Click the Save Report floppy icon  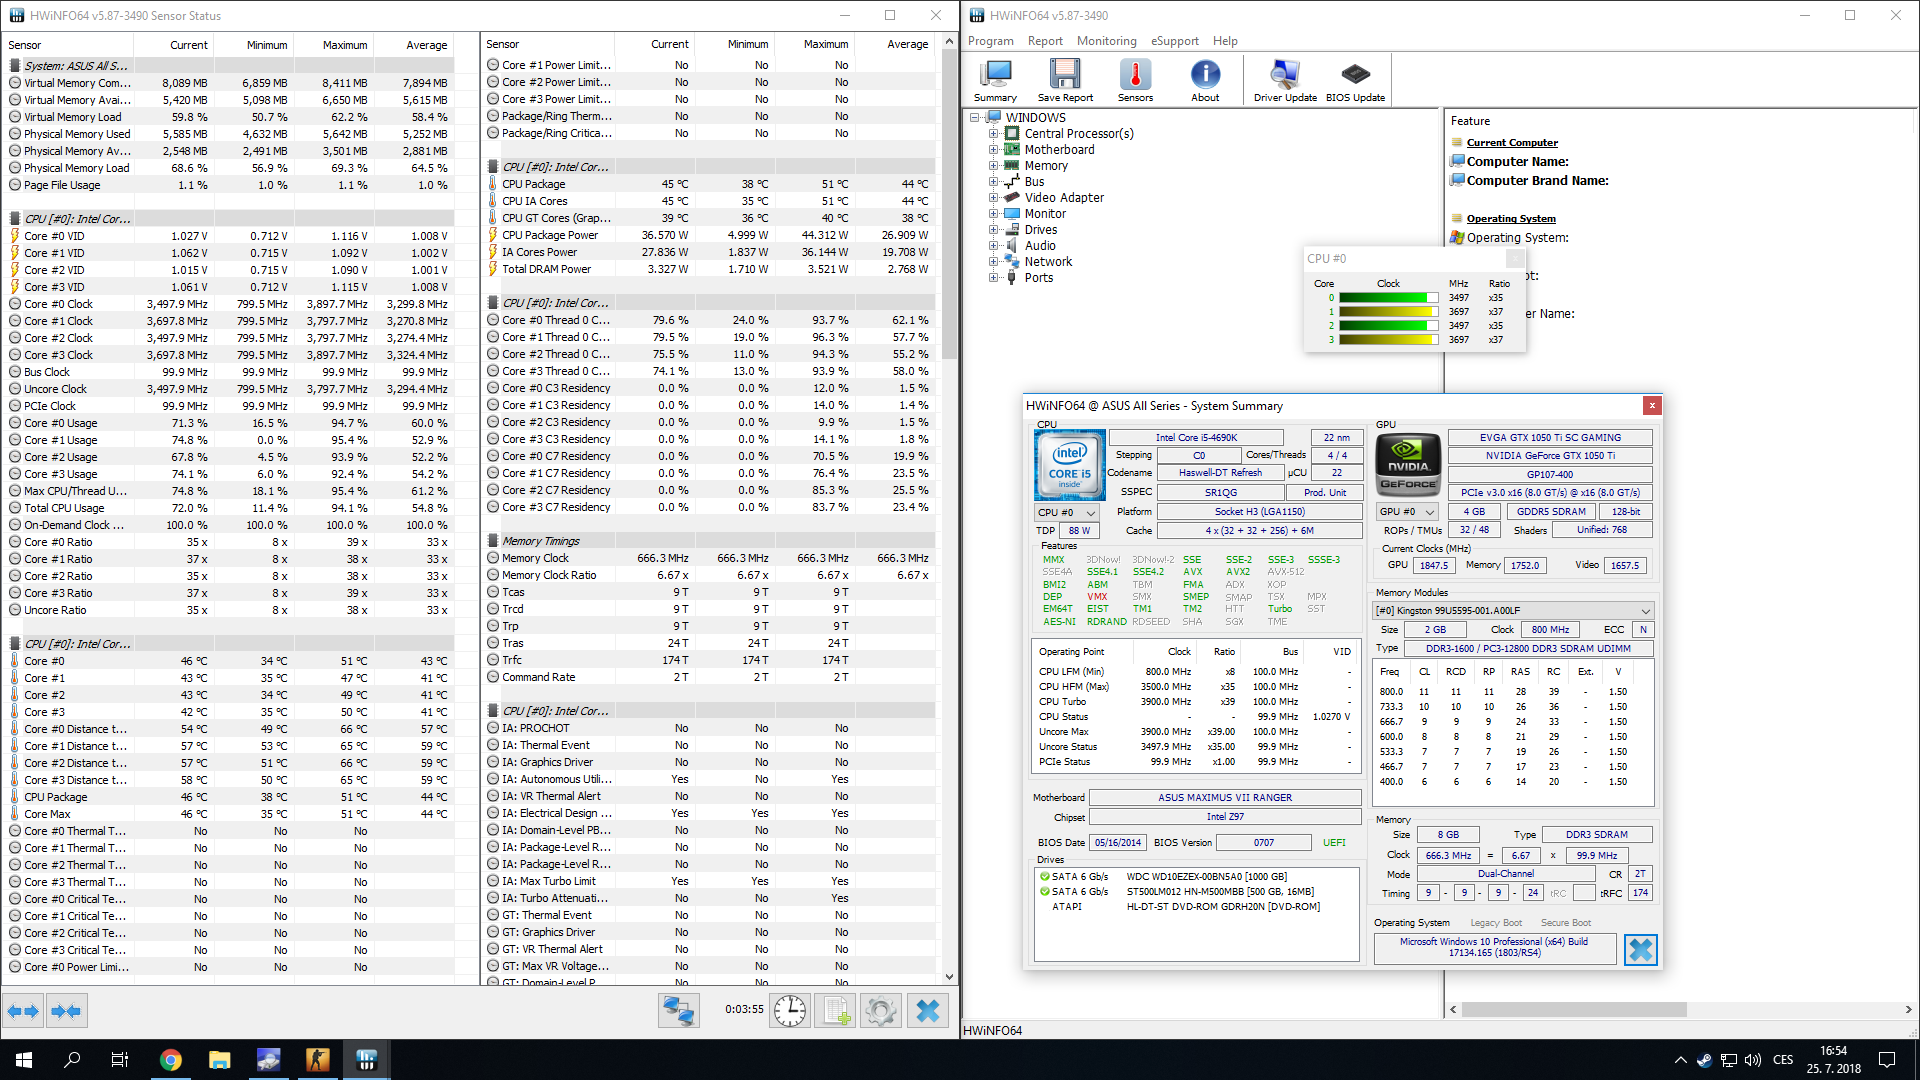click(1065, 81)
